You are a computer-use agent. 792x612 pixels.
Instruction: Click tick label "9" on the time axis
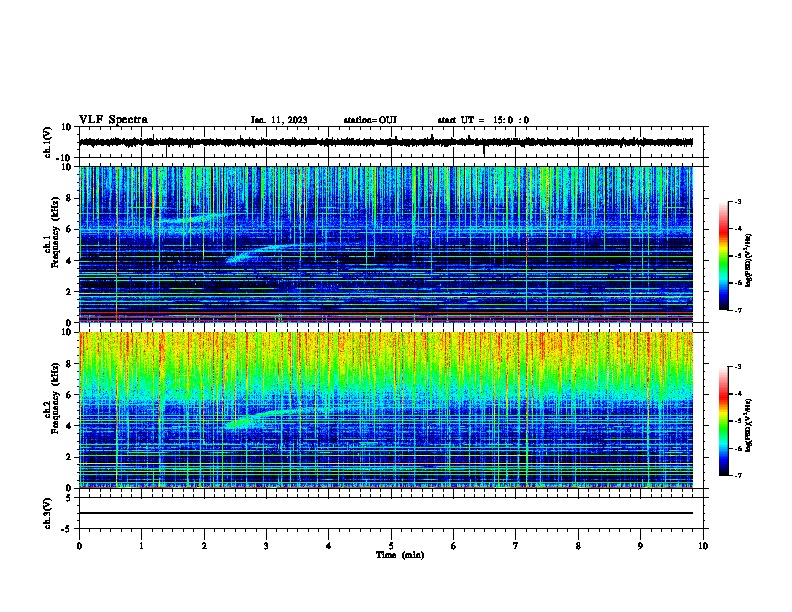640,546
